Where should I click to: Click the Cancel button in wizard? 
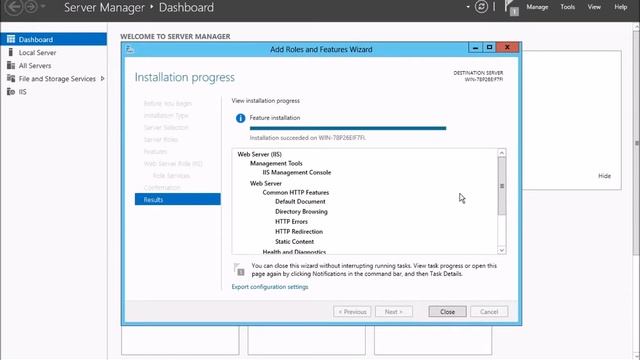click(x=489, y=311)
